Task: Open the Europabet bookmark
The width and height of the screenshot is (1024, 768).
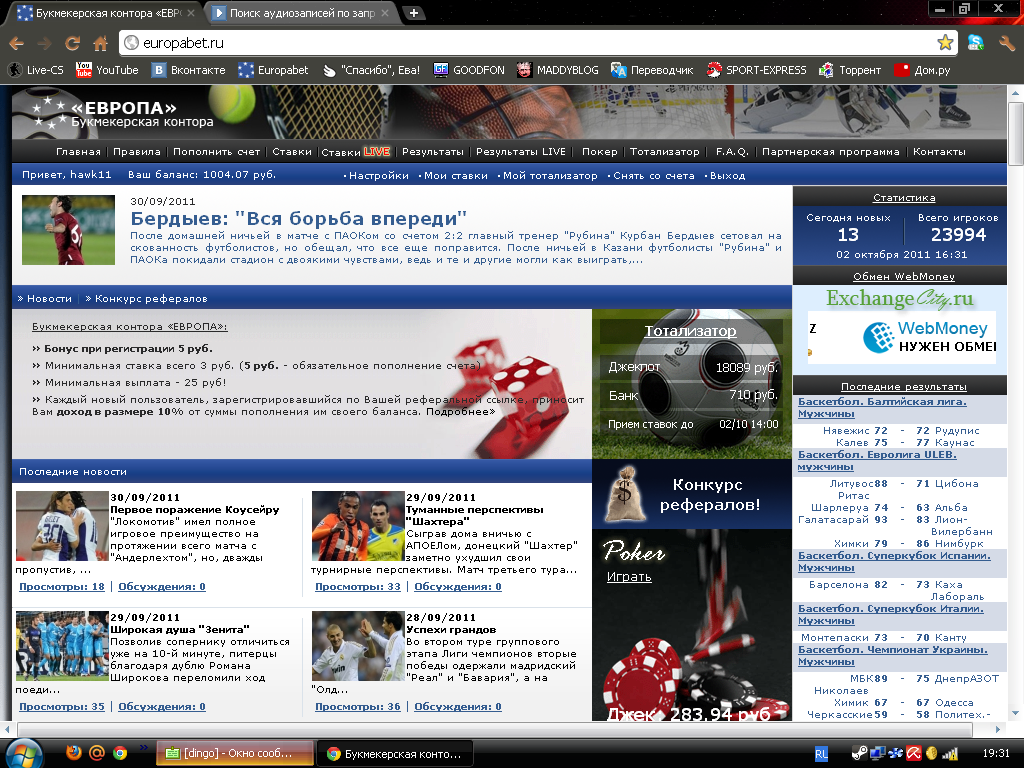Action: tap(273, 70)
